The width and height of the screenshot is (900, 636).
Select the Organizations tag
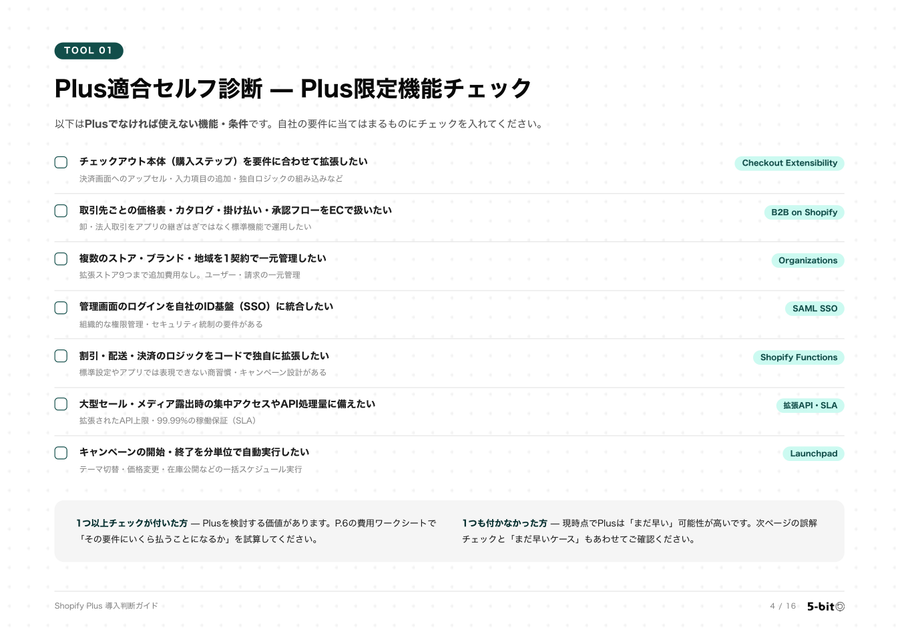pyautogui.click(x=808, y=261)
